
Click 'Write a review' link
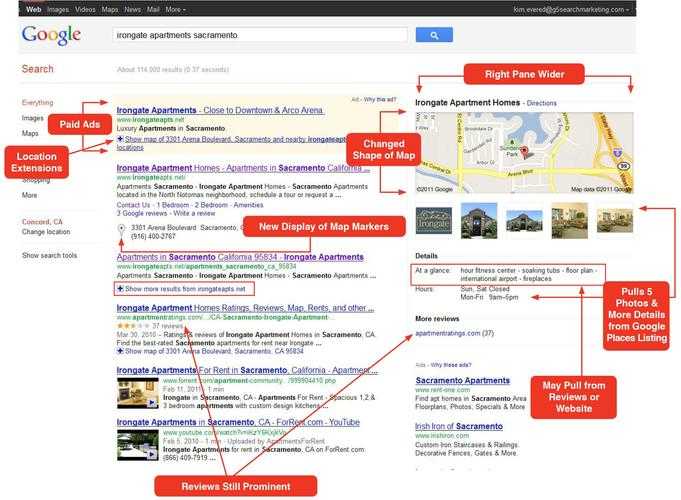(194, 213)
